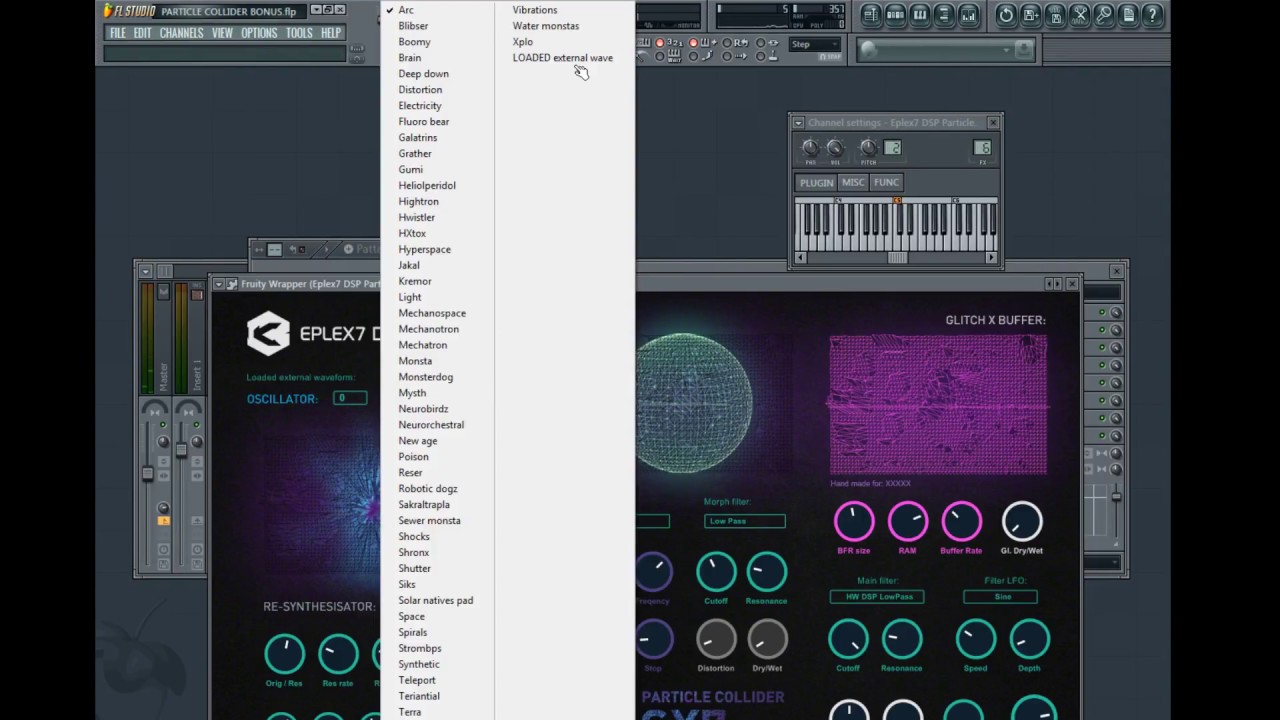The image size is (1280, 720).
Task: Open the Channel settings window menu arrow
Action: [x=798, y=122]
